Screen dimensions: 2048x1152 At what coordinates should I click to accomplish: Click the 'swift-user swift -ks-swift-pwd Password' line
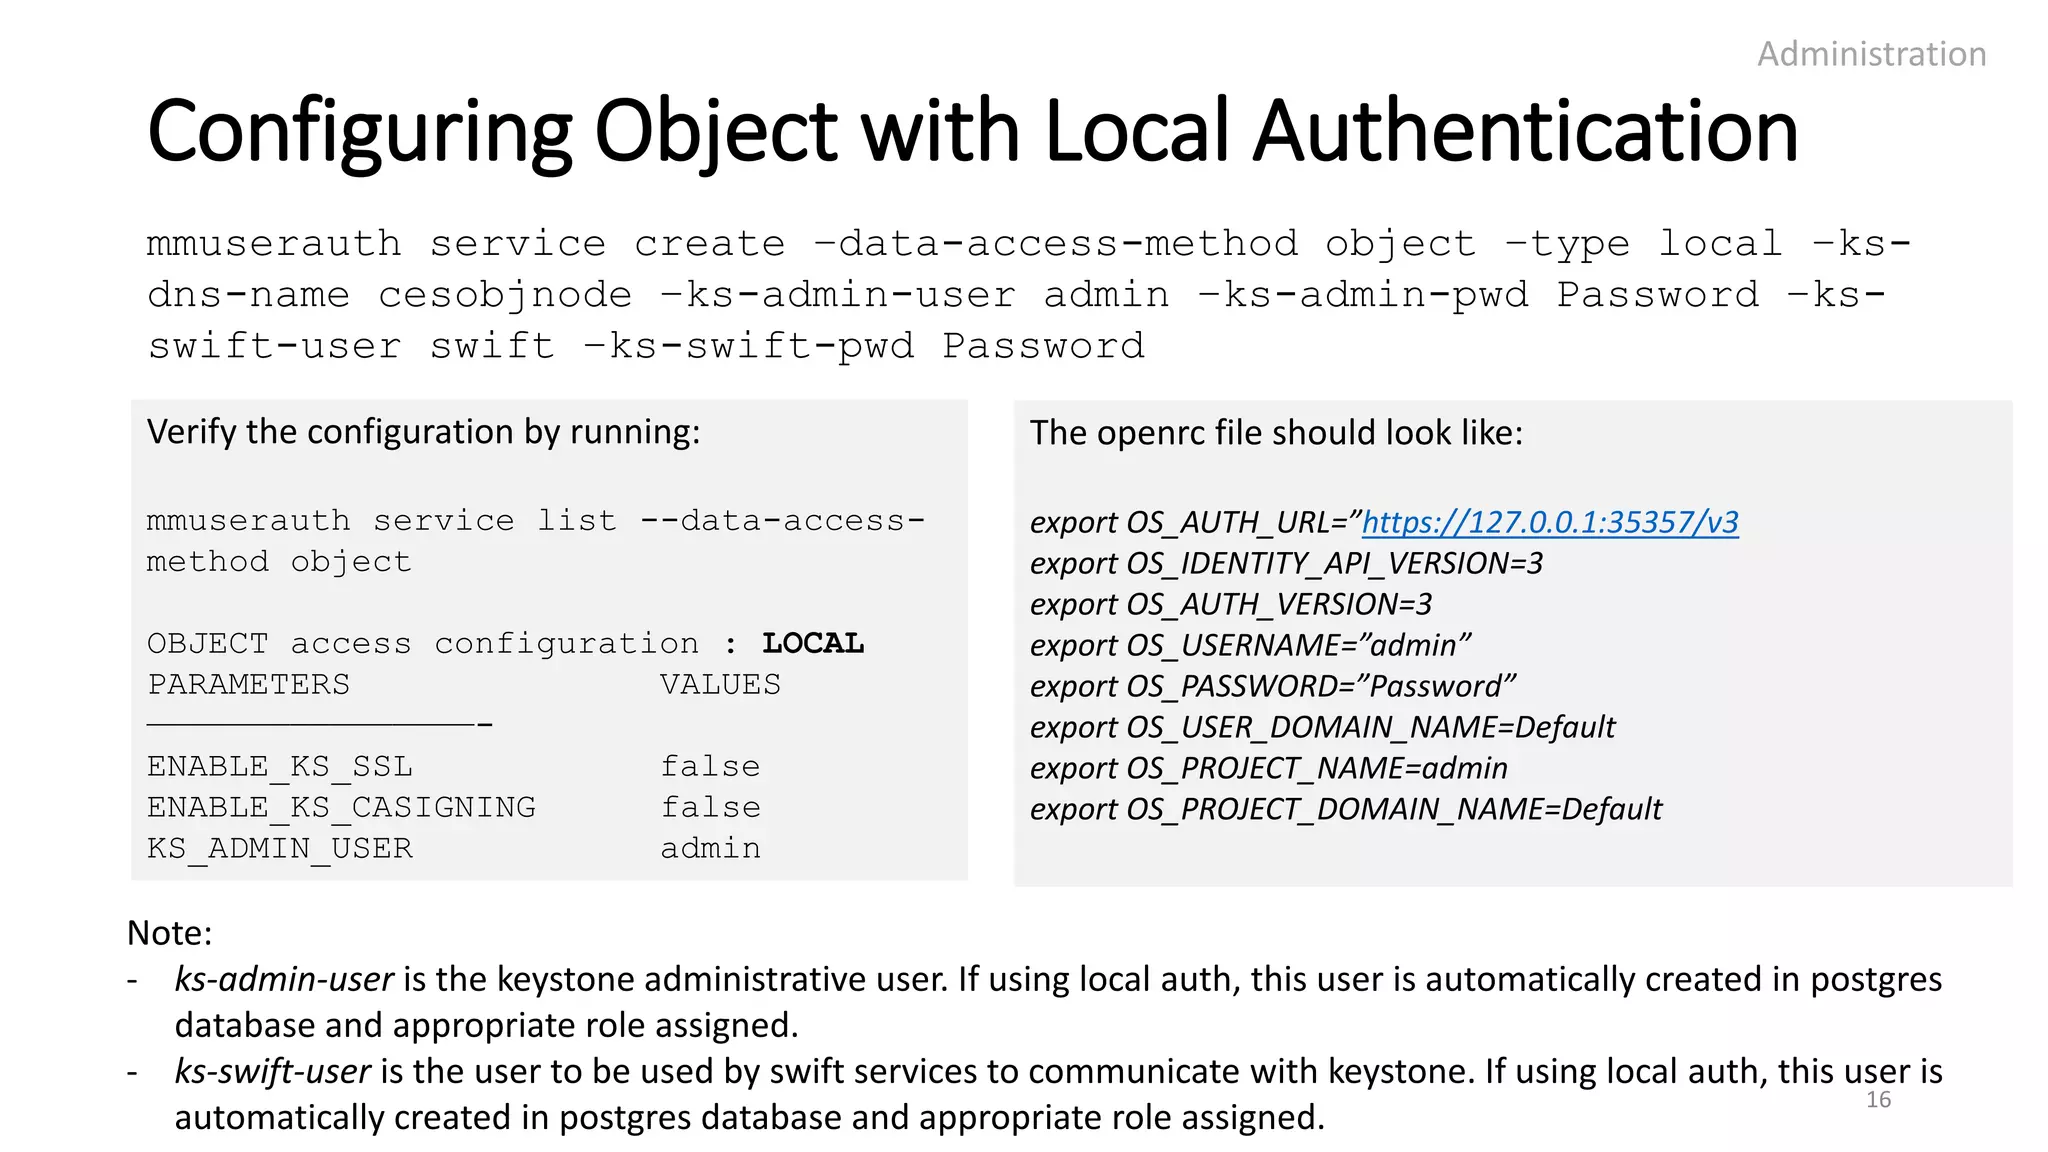click(x=646, y=346)
